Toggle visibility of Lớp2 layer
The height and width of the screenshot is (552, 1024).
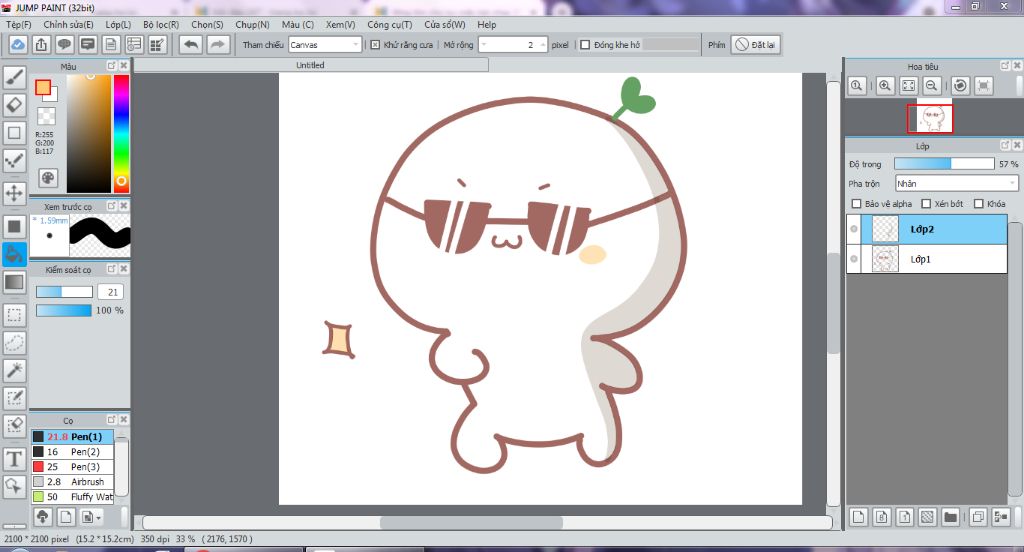854,229
